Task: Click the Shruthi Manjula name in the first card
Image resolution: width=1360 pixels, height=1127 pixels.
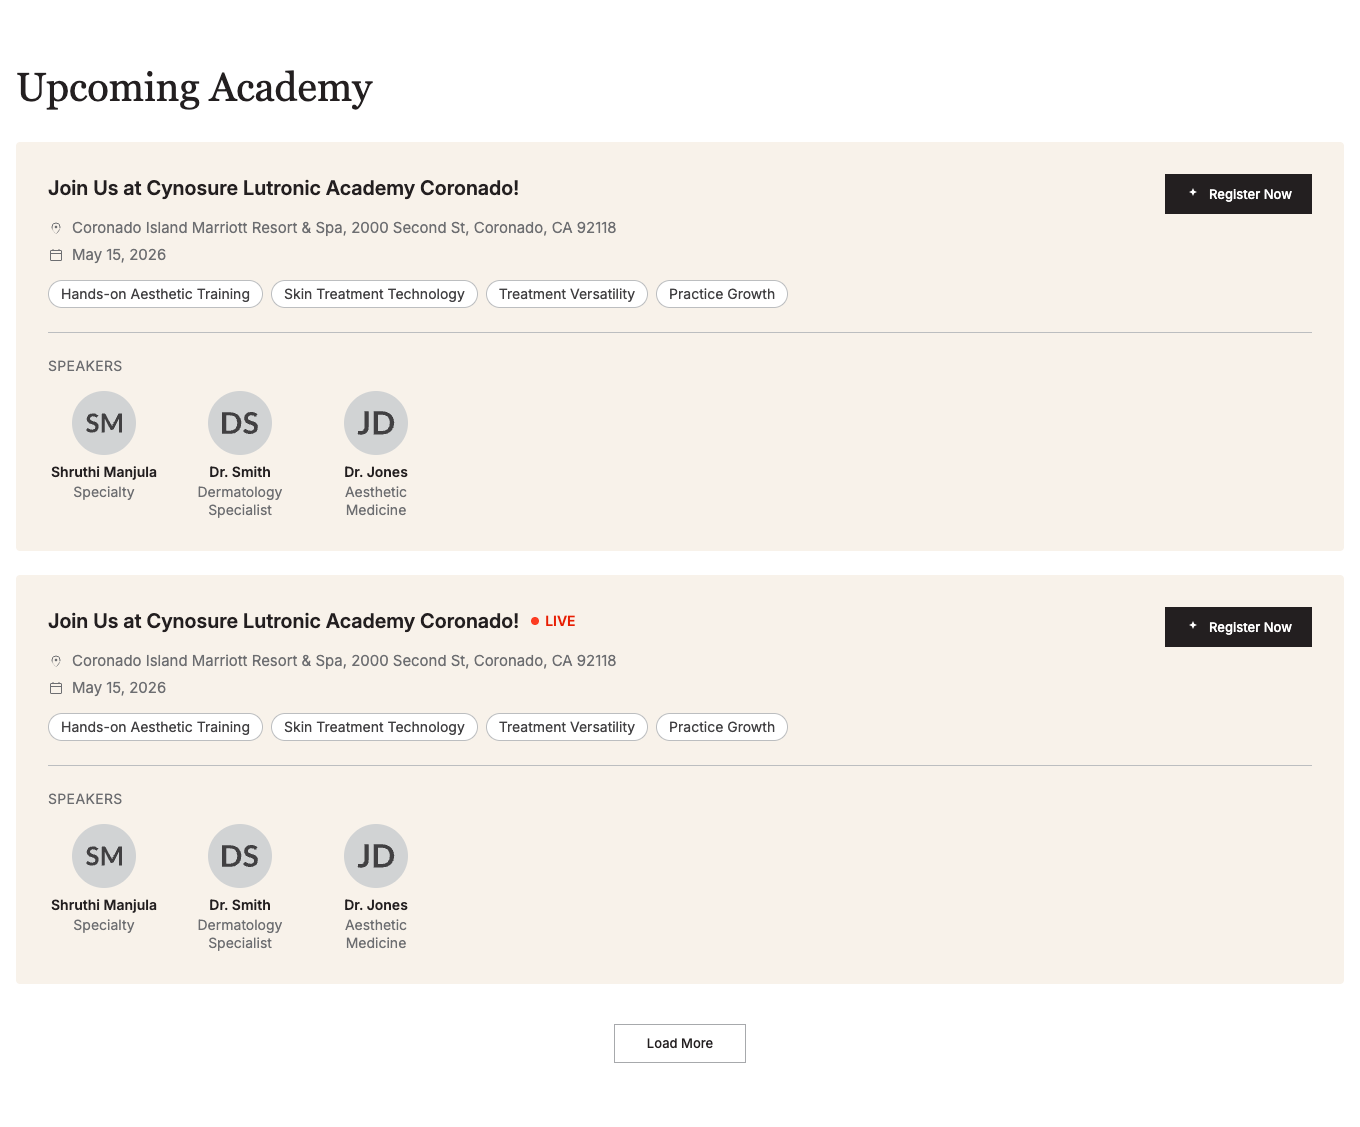Action: point(104,472)
